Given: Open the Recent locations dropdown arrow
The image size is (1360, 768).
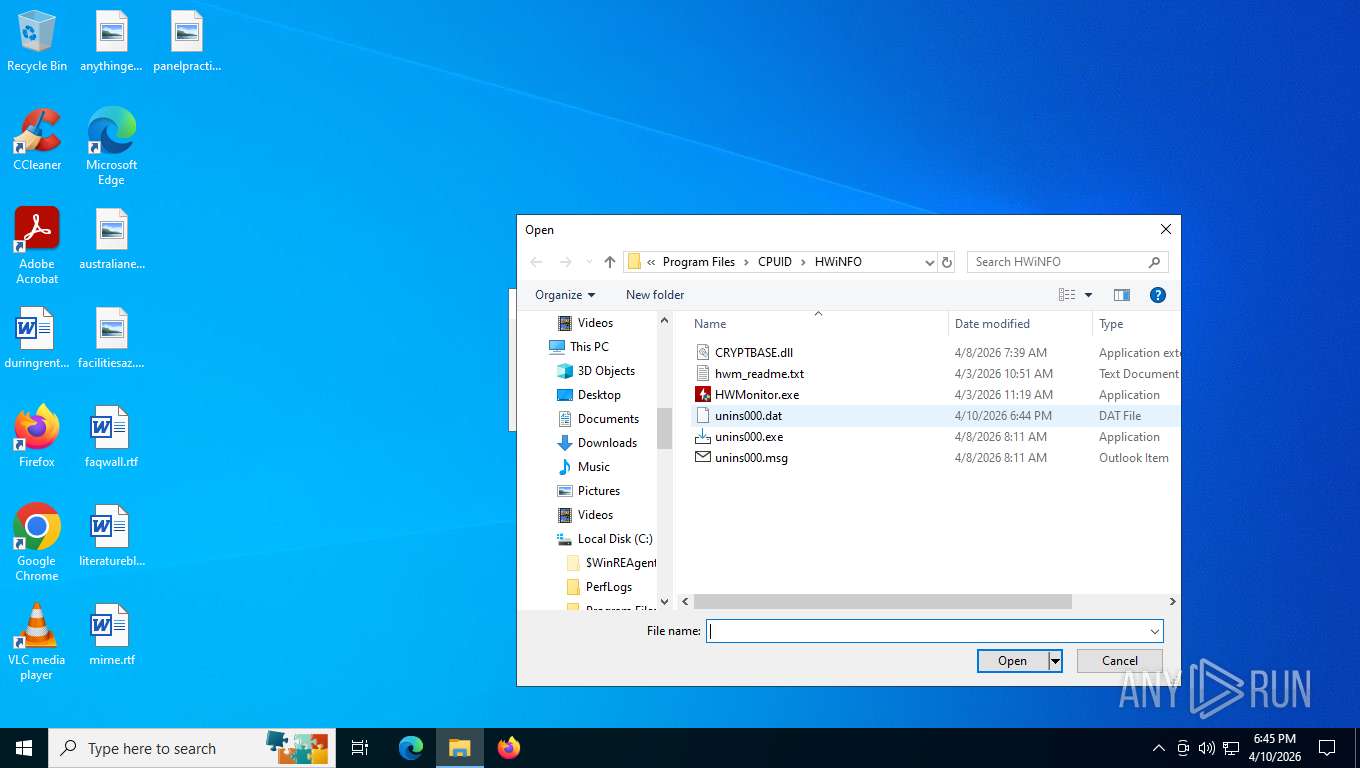Looking at the screenshot, I should click(x=589, y=262).
